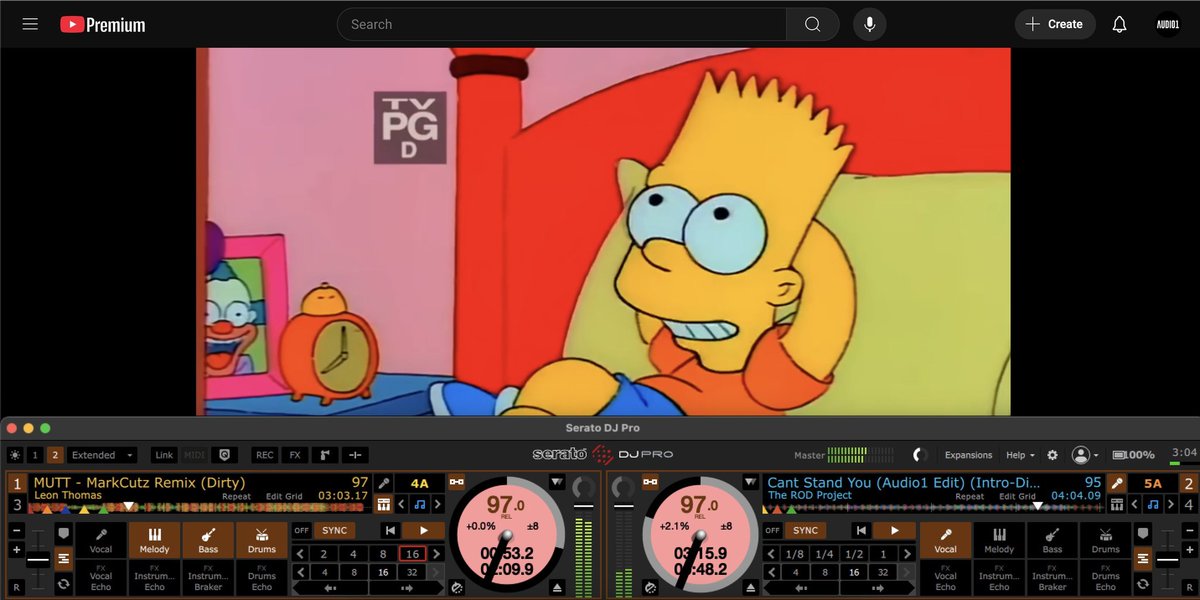Toggle left deck Drums stem pad
Screen dimensions: 1200x600
pyautogui.click(x=261, y=540)
